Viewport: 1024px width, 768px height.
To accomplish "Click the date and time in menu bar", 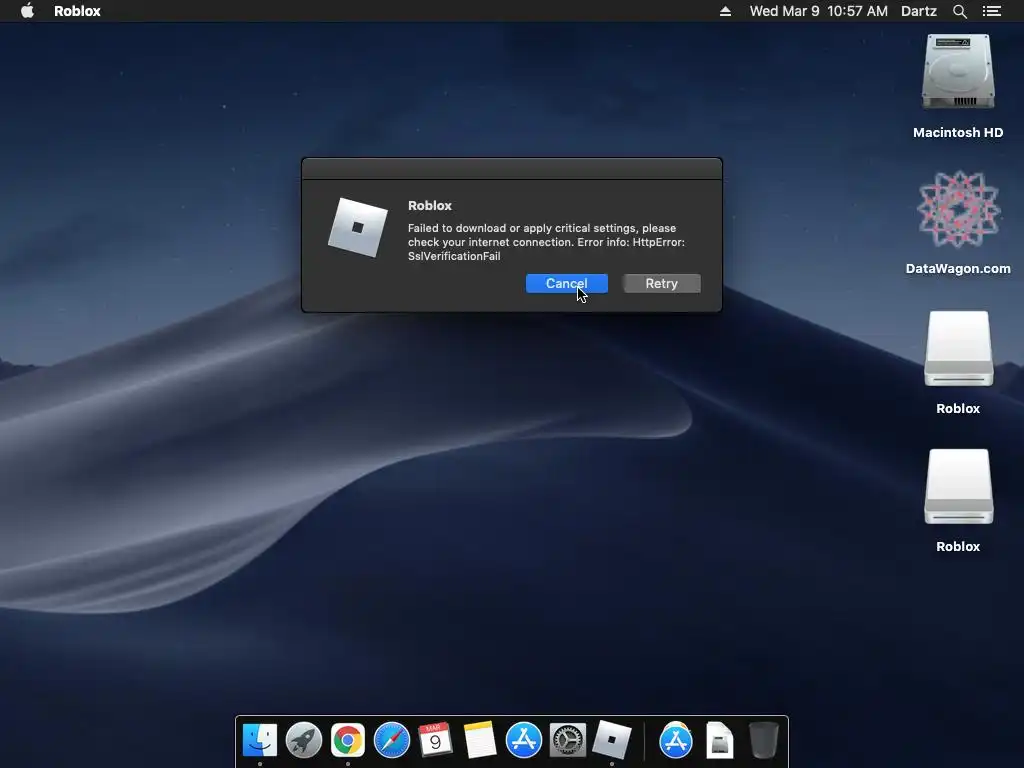I will pos(818,11).
